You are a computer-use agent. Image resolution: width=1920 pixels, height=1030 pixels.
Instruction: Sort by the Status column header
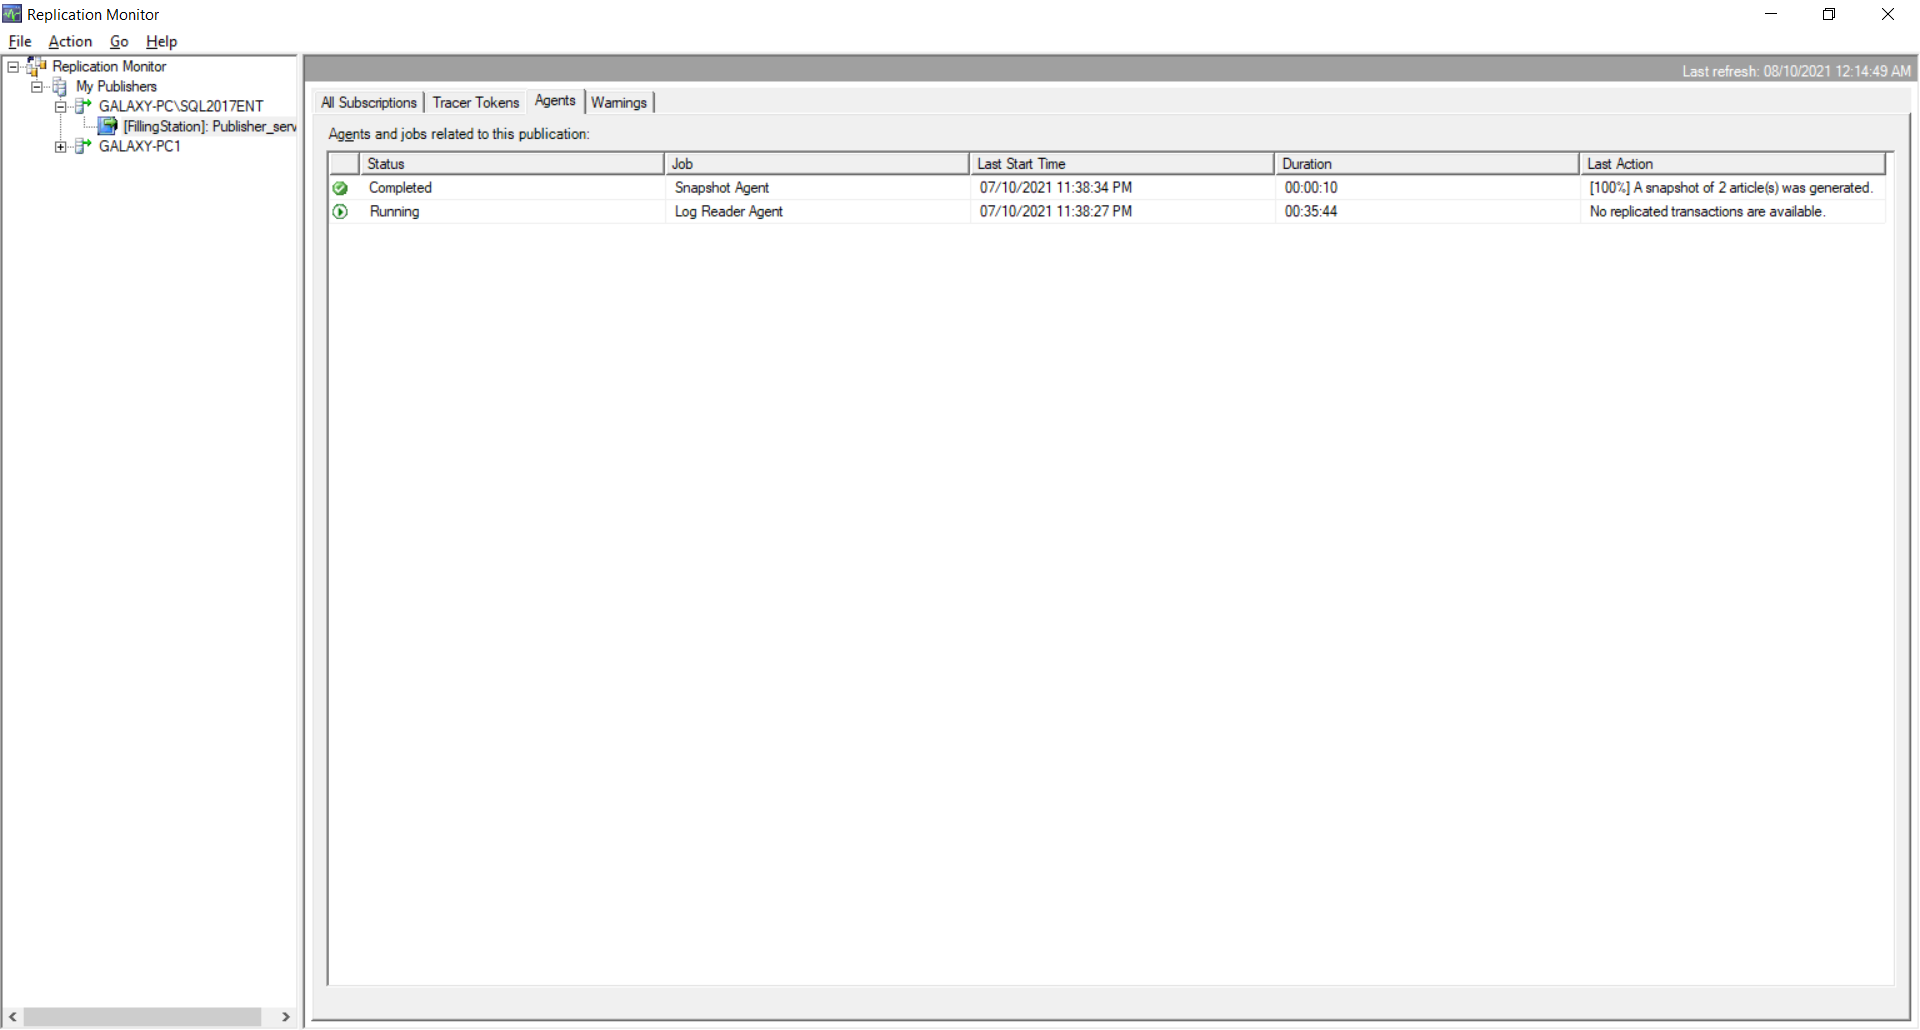(x=512, y=163)
